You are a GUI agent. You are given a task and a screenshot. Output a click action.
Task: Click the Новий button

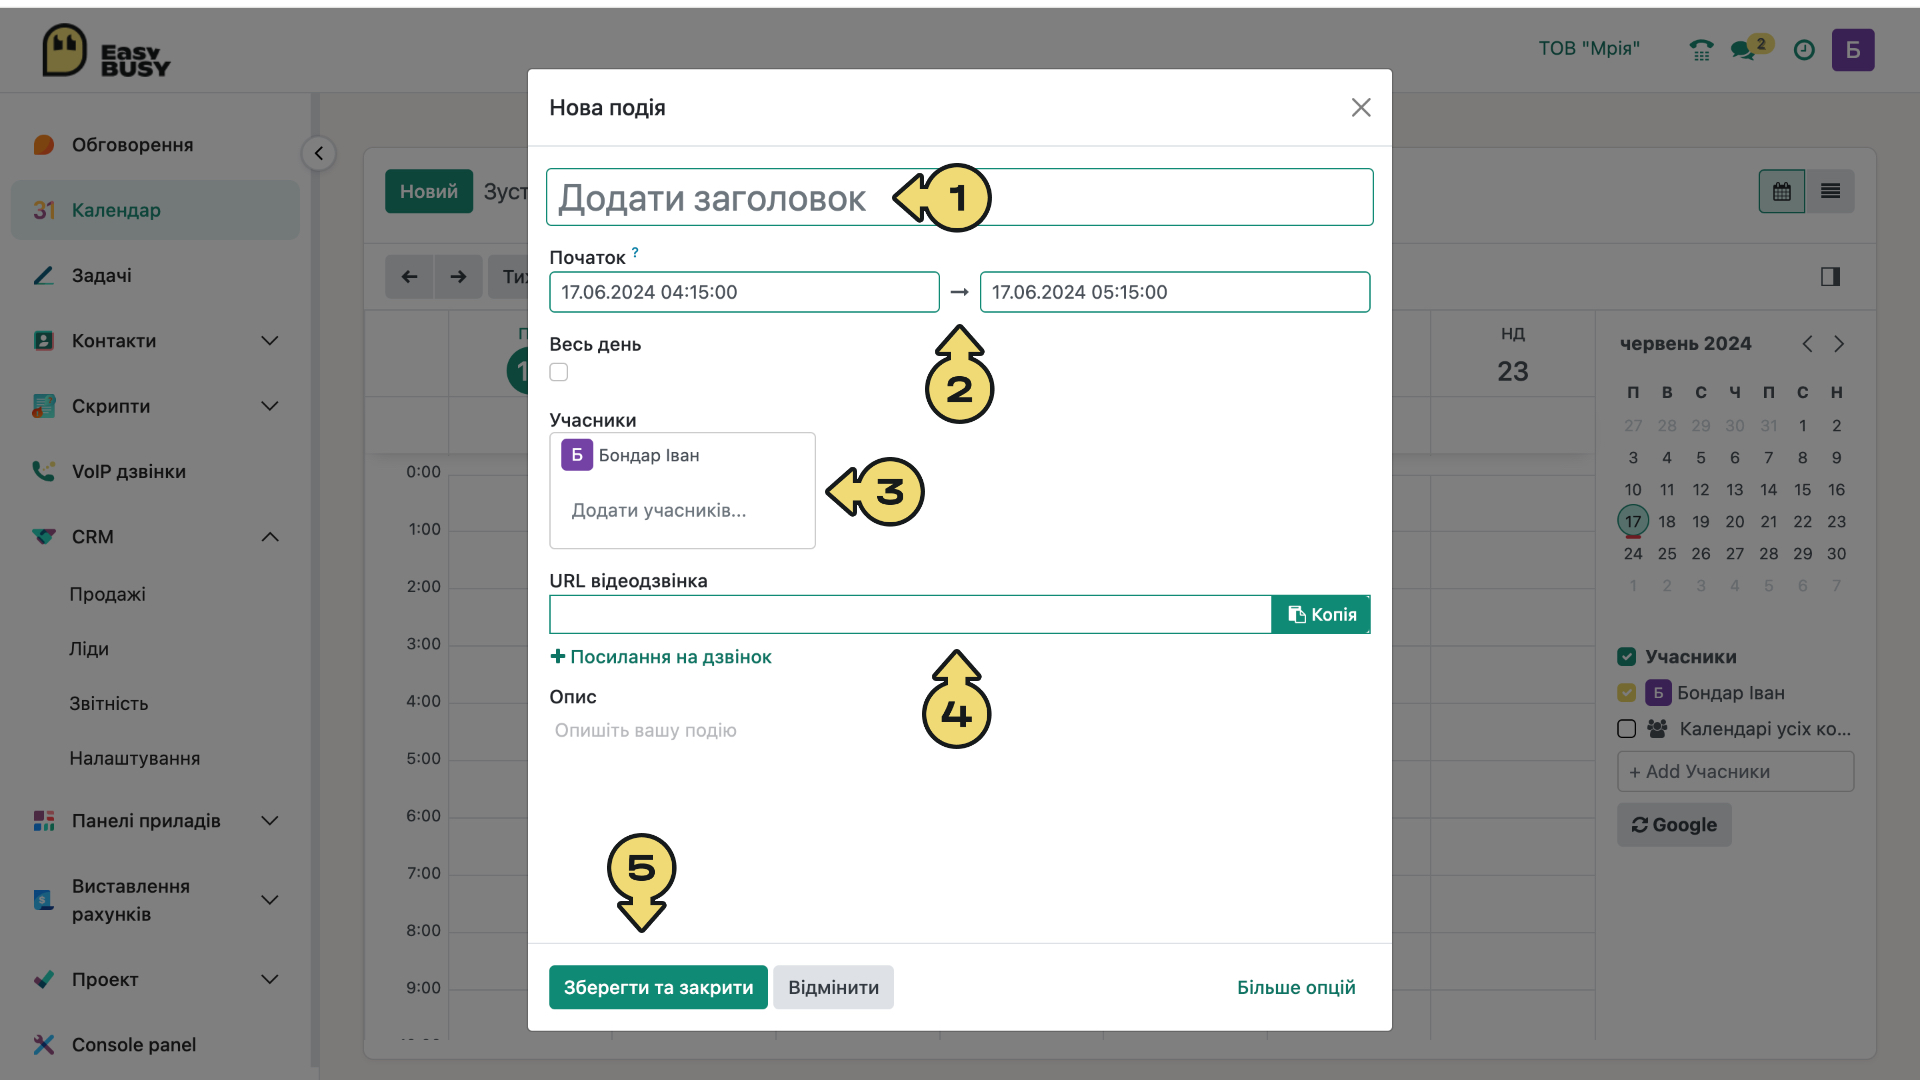(x=429, y=191)
